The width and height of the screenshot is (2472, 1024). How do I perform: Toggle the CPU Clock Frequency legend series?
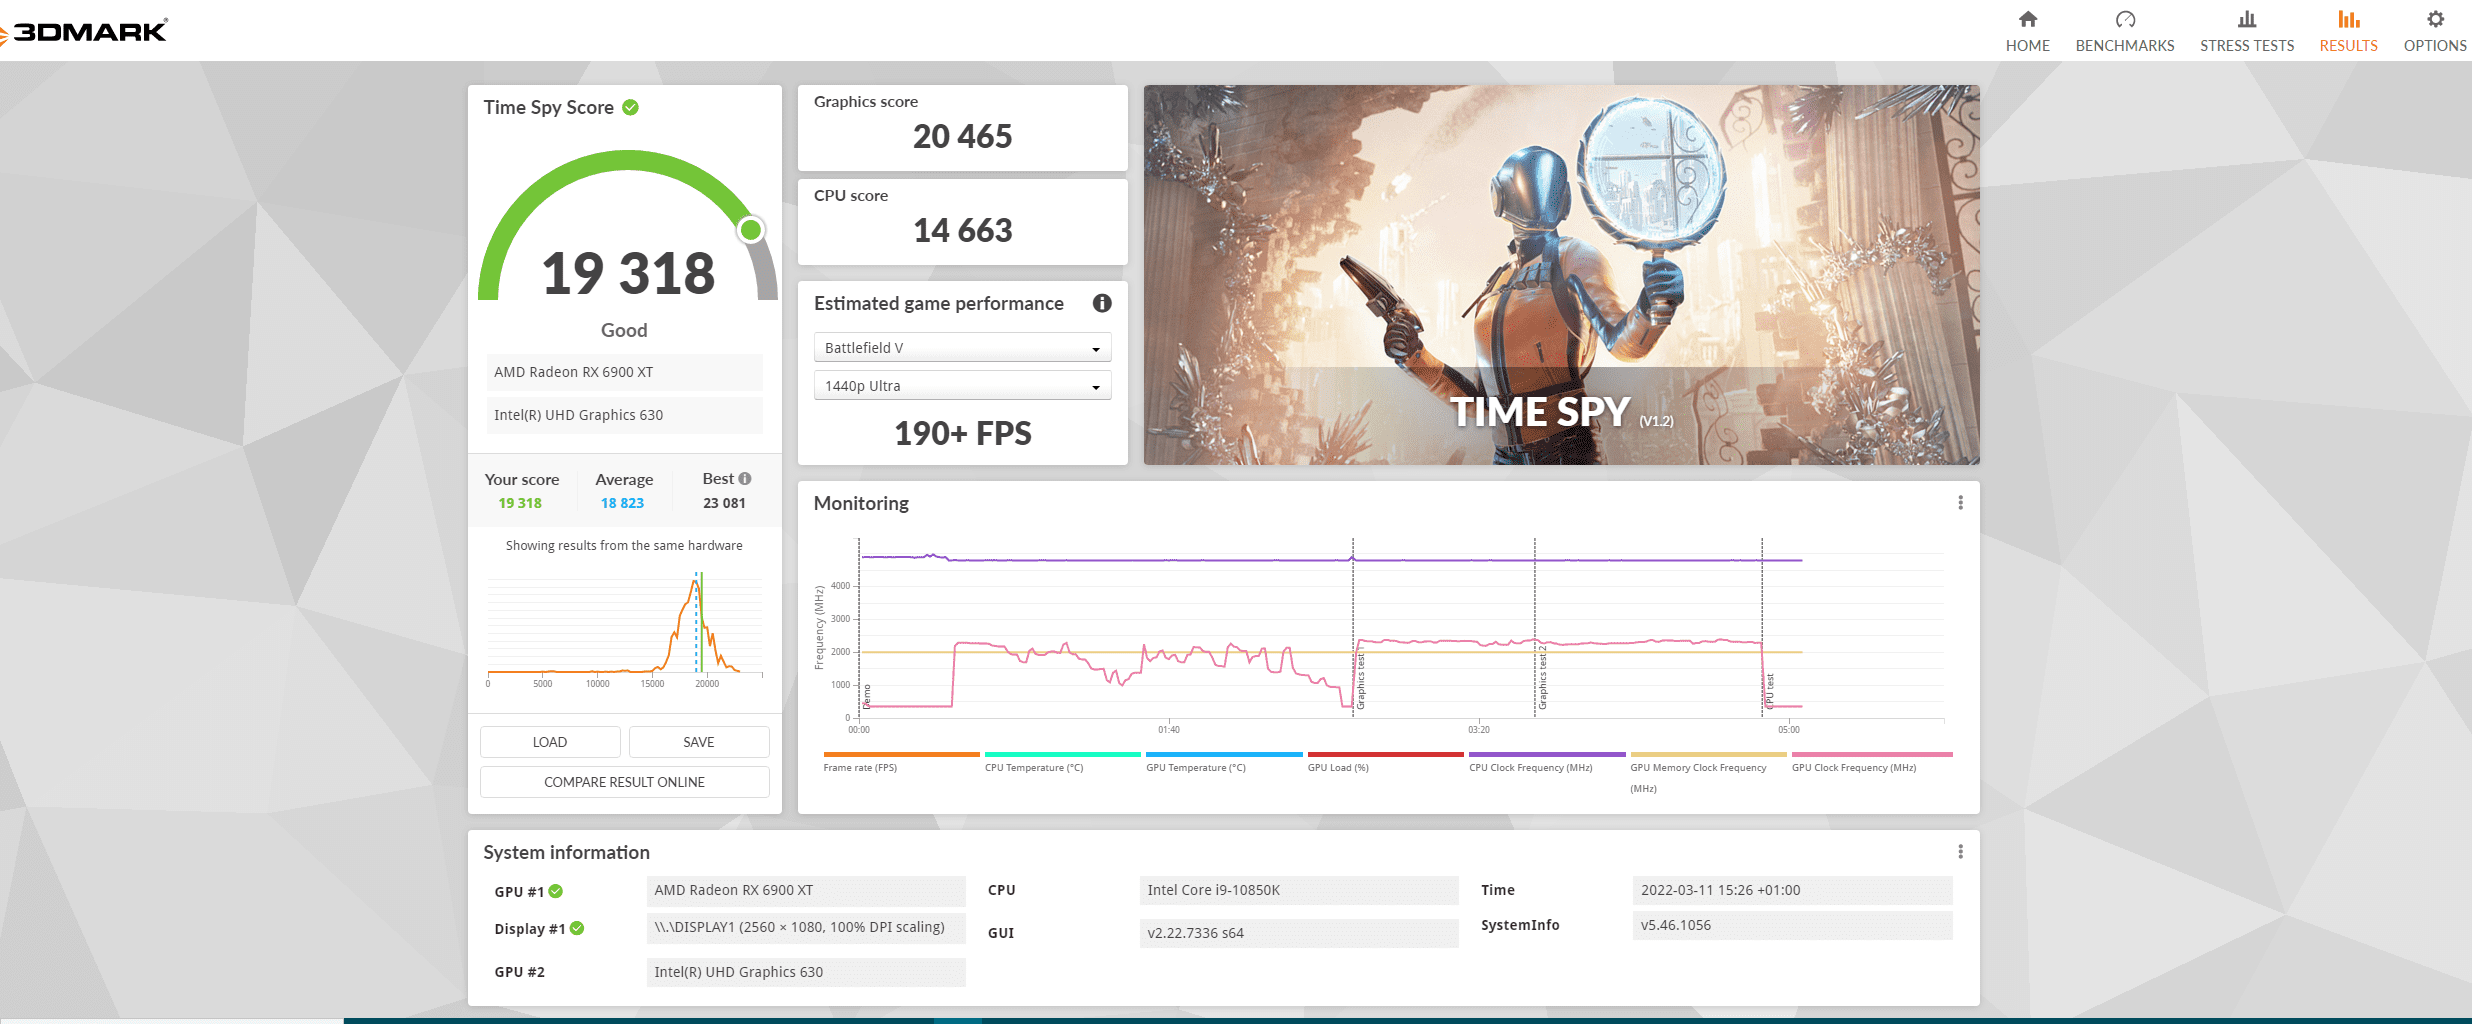click(x=1547, y=762)
